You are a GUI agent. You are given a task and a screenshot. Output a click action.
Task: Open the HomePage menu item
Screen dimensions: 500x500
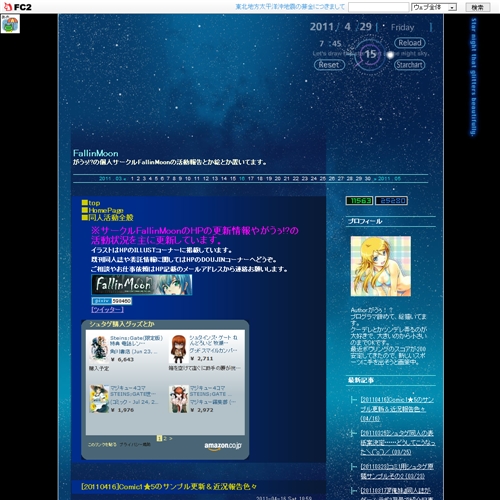pyautogui.click(x=106, y=210)
